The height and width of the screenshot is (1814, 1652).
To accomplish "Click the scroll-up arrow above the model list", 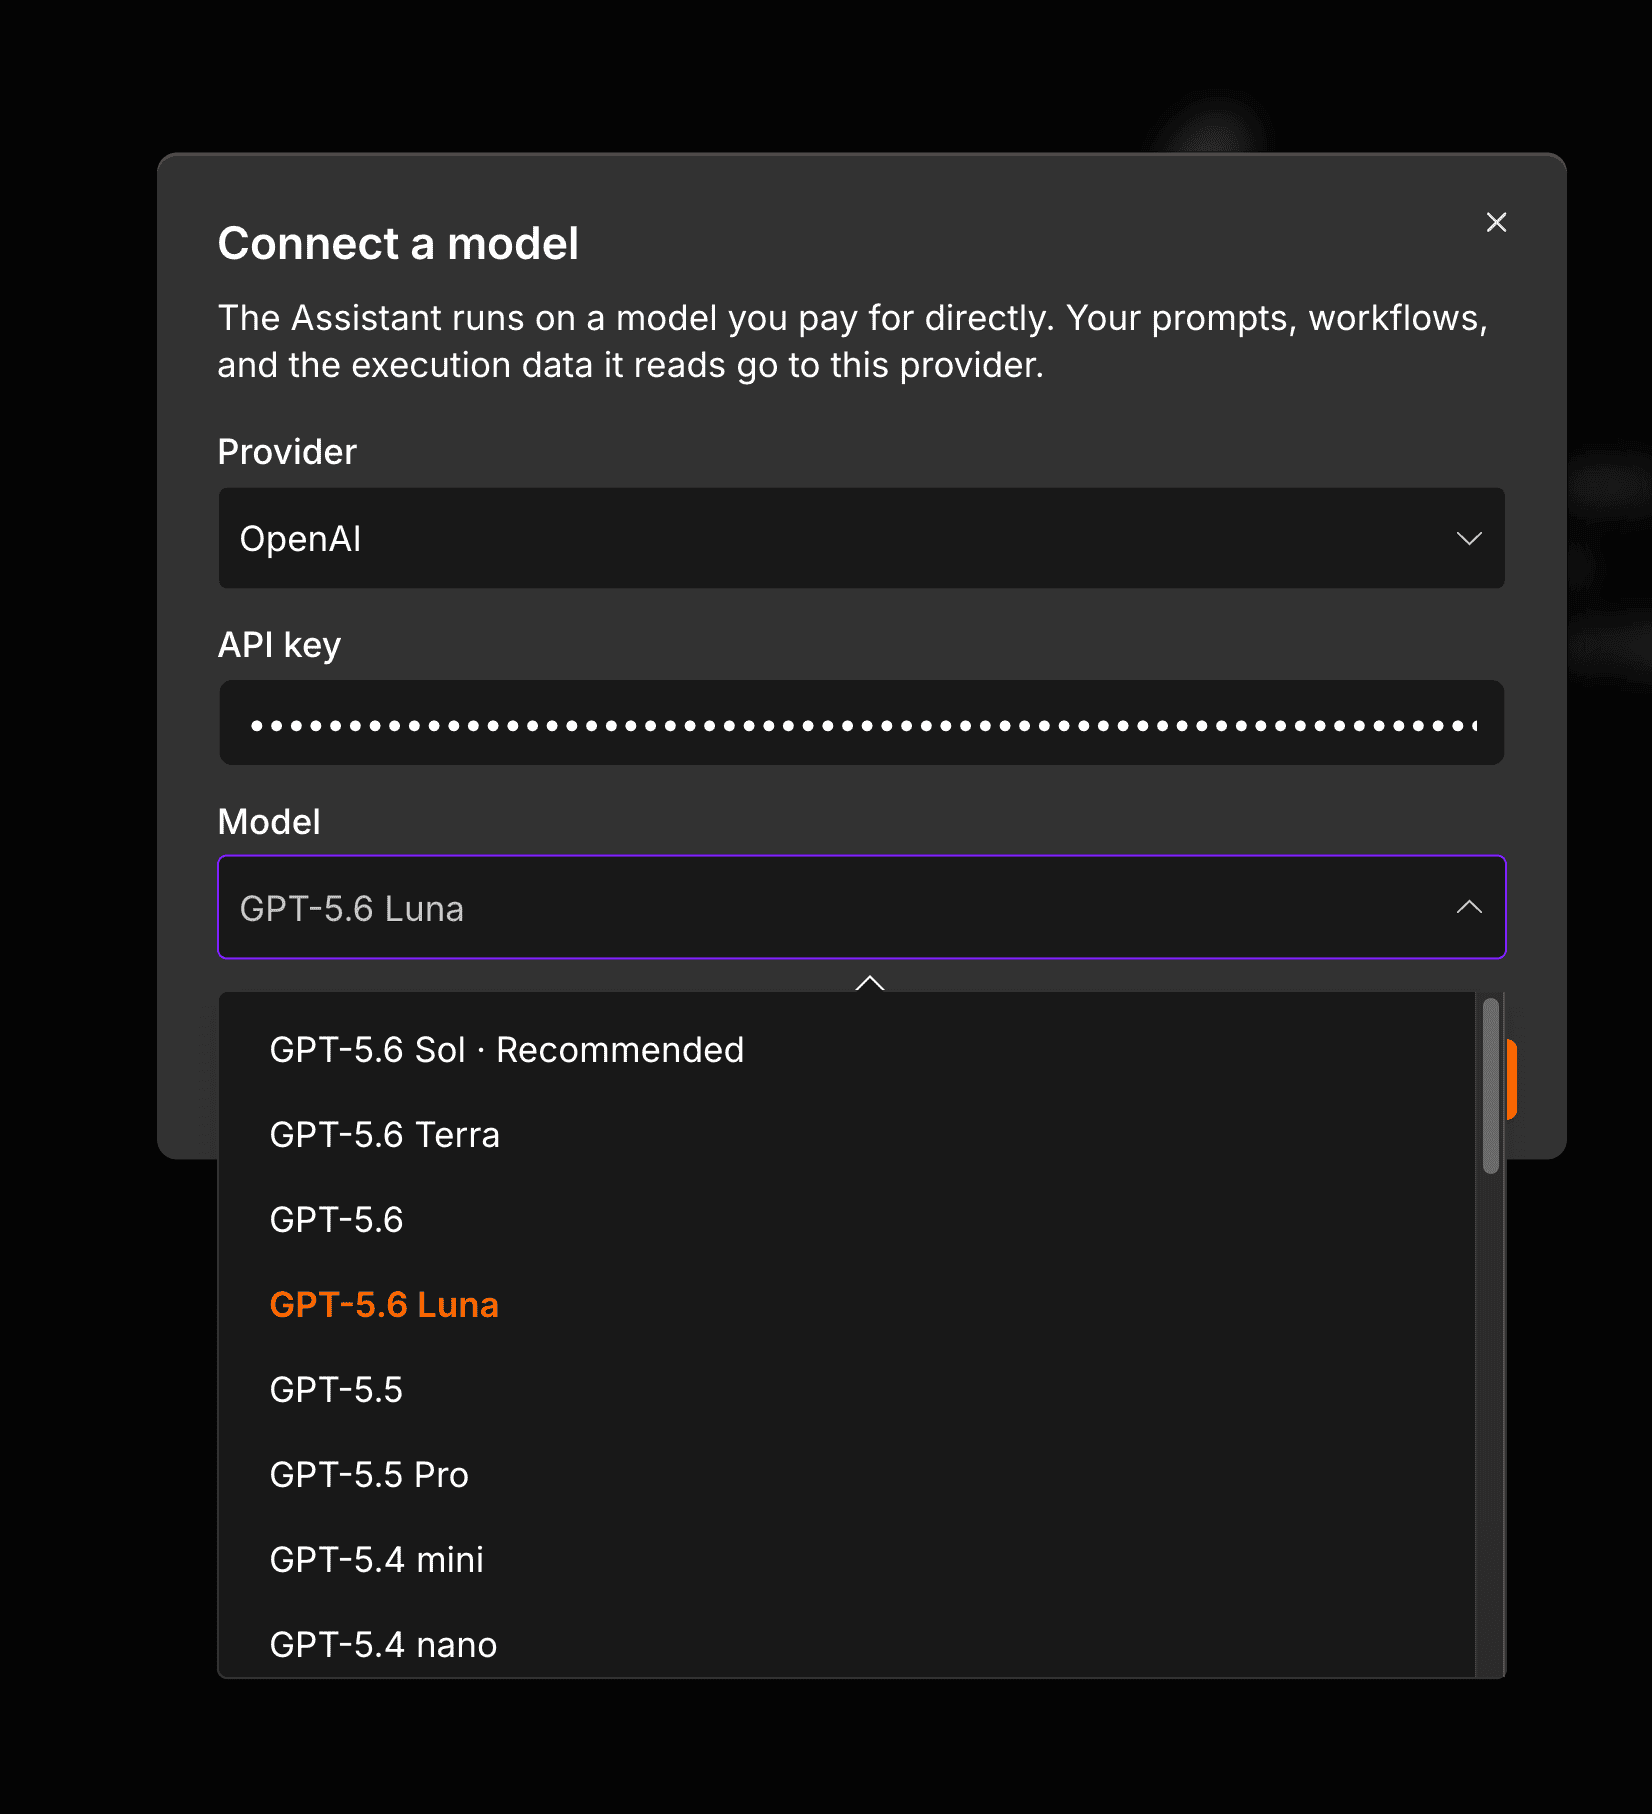I will coord(870,982).
